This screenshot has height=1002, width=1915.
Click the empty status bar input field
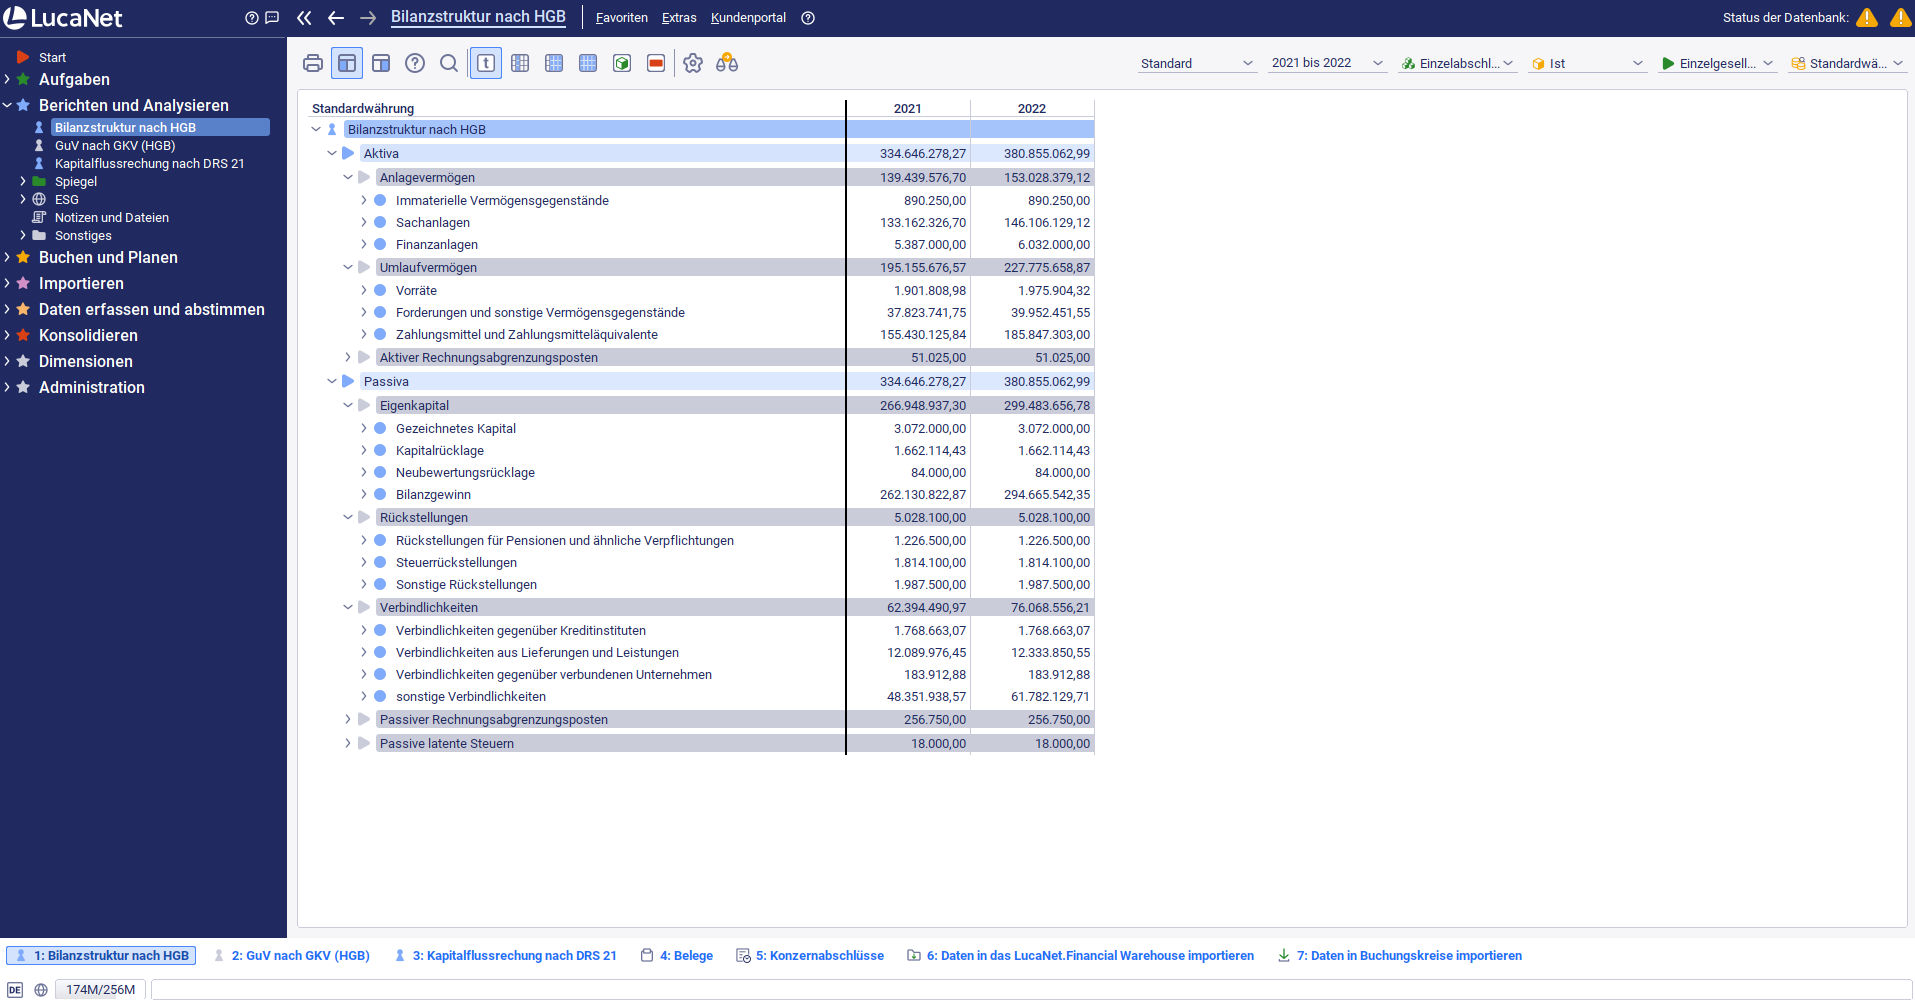pos(1031,990)
